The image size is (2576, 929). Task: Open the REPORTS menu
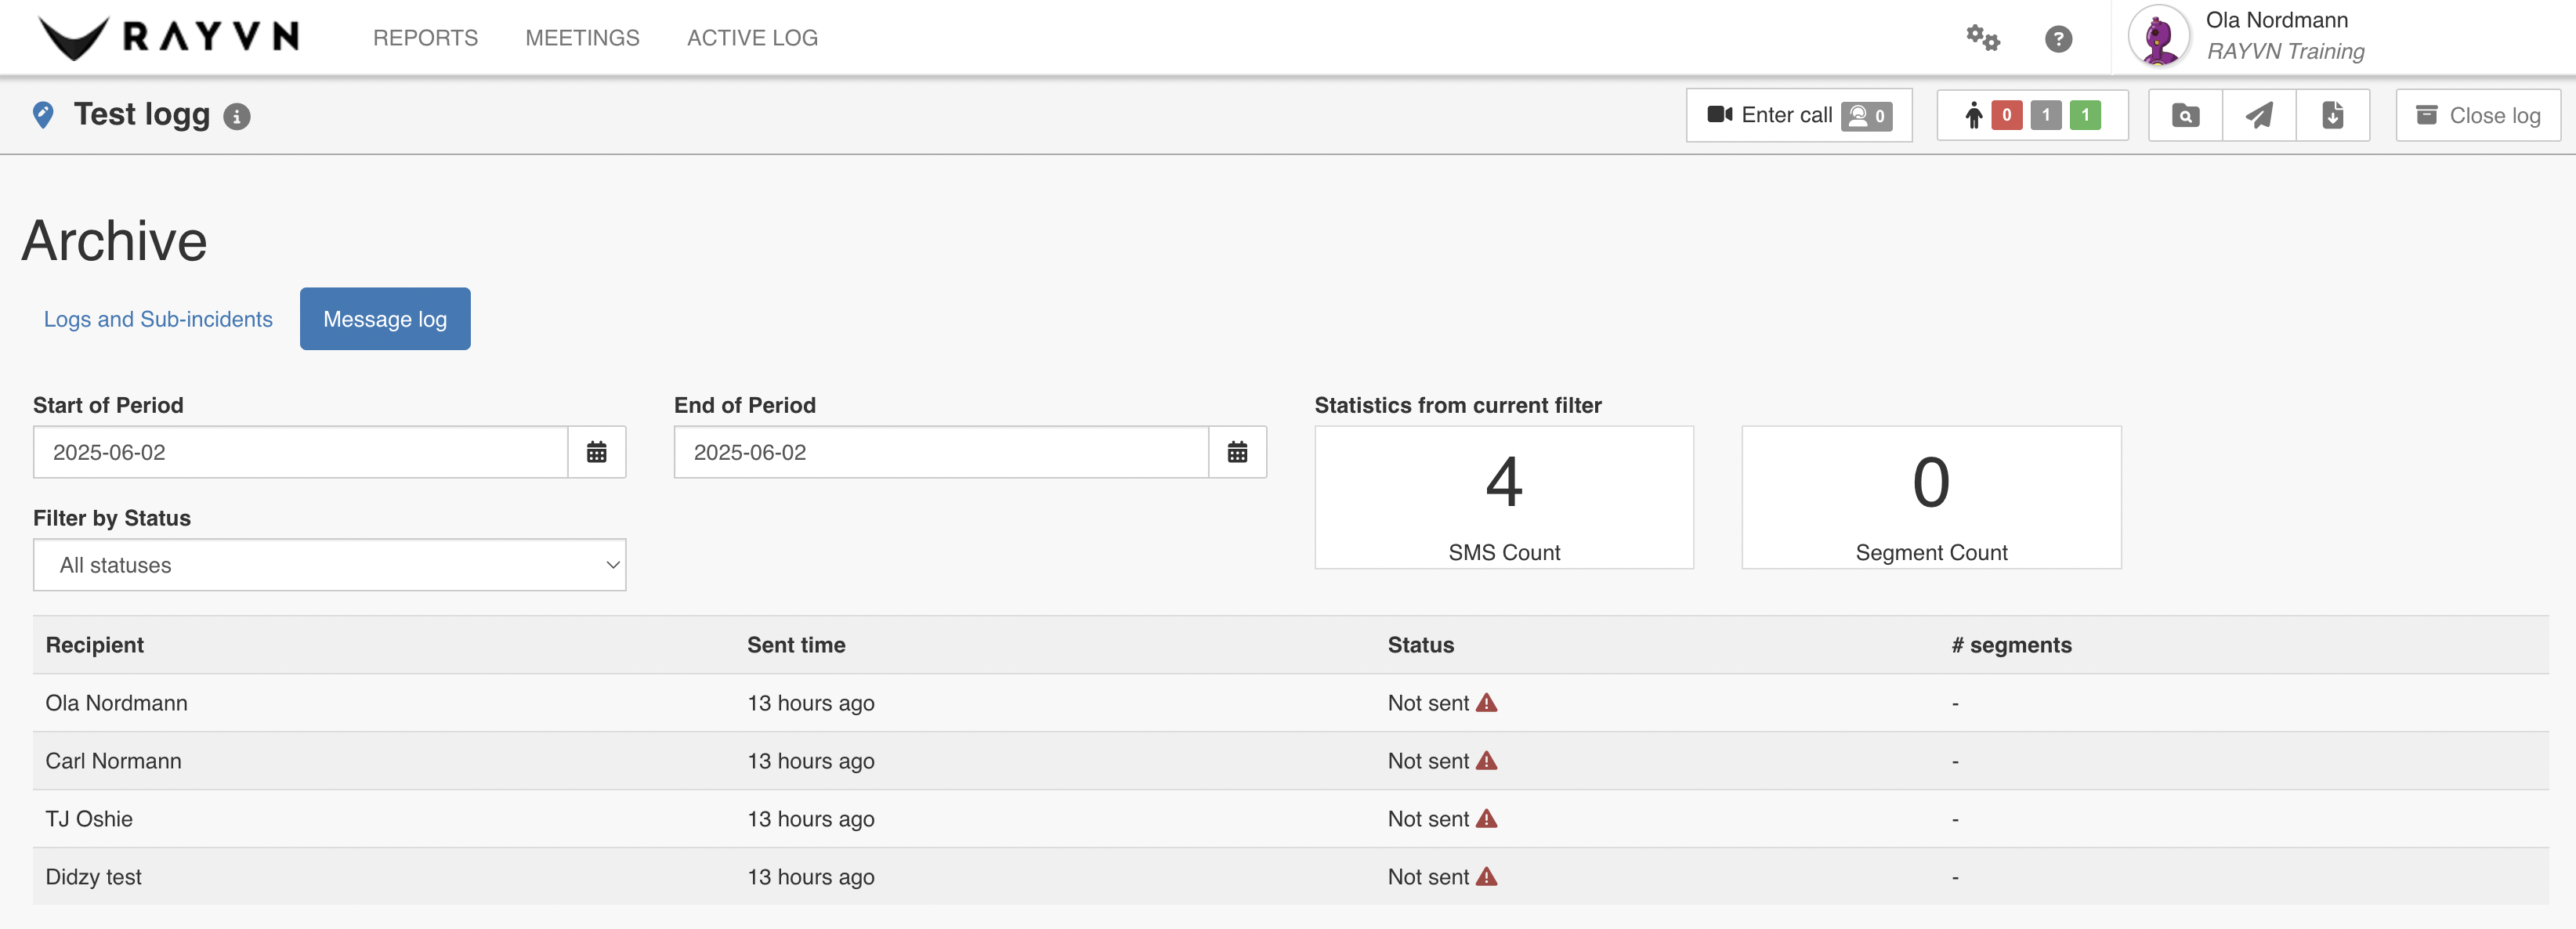pyautogui.click(x=425, y=38)
